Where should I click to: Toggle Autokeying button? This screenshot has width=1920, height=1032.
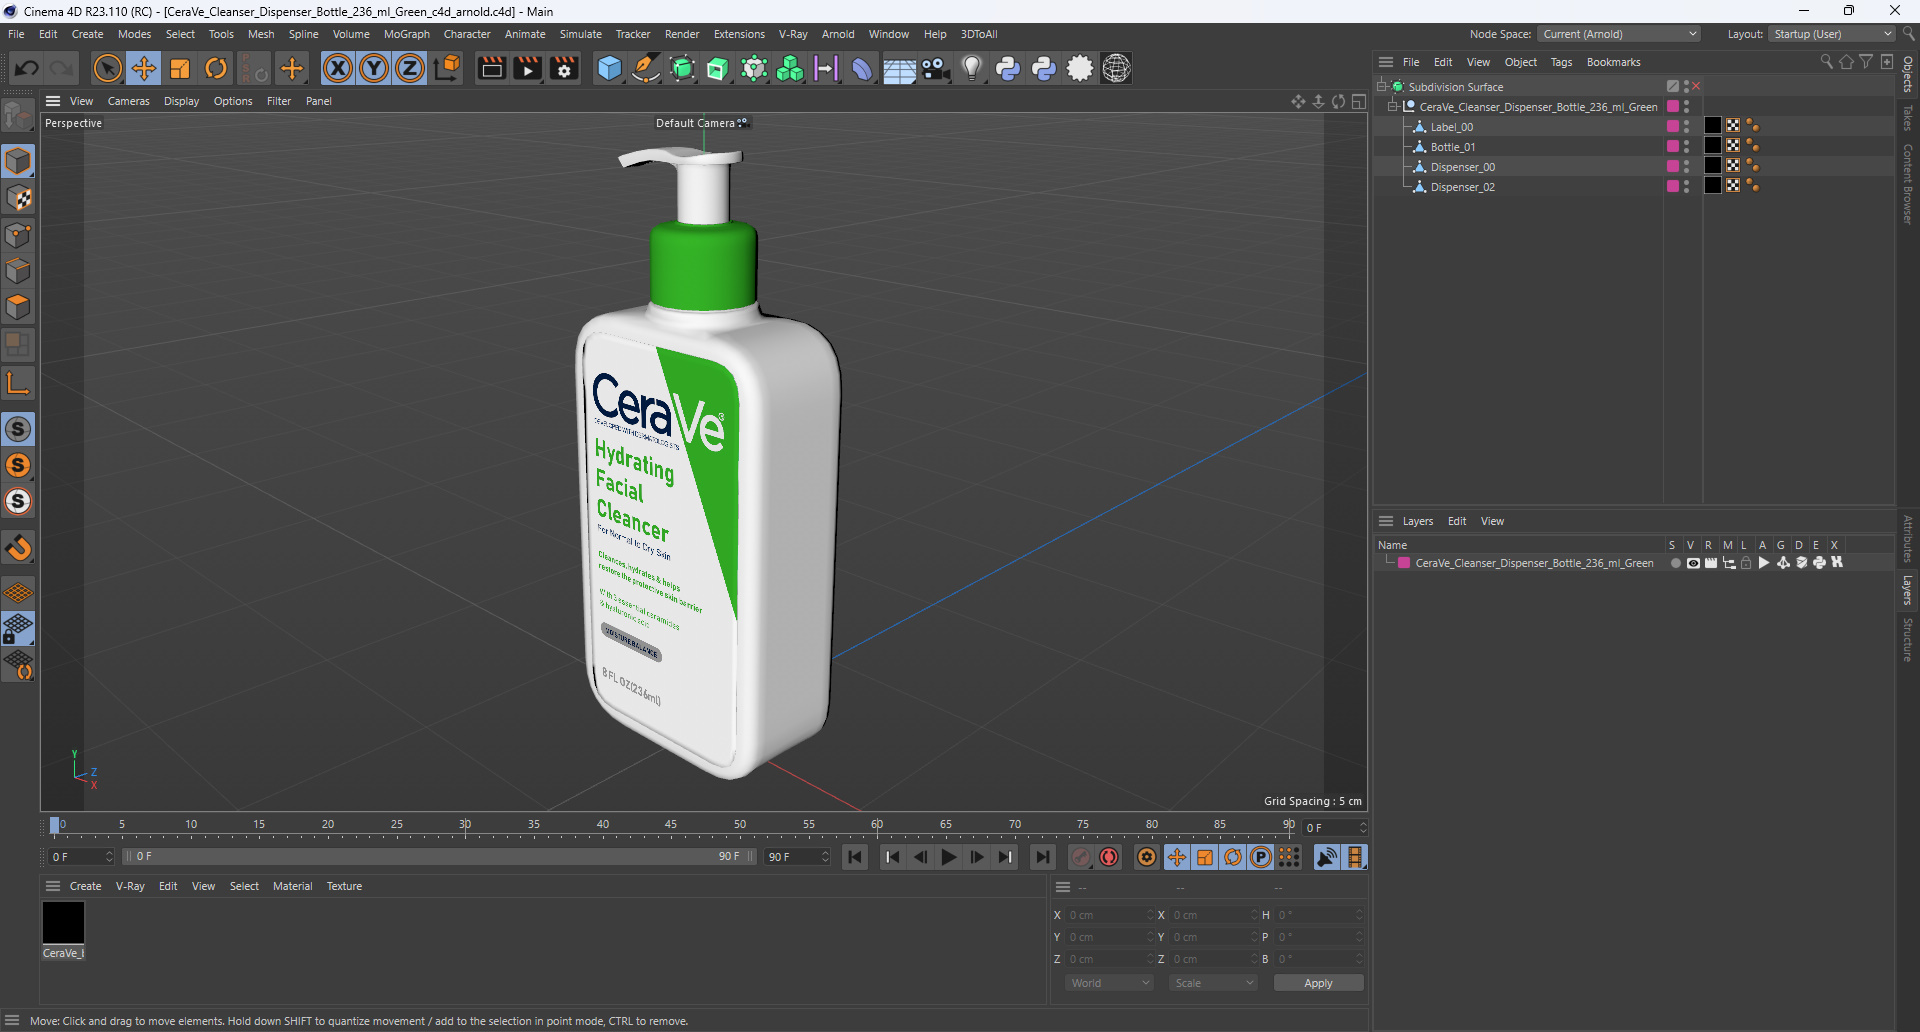coord(1109,857)
